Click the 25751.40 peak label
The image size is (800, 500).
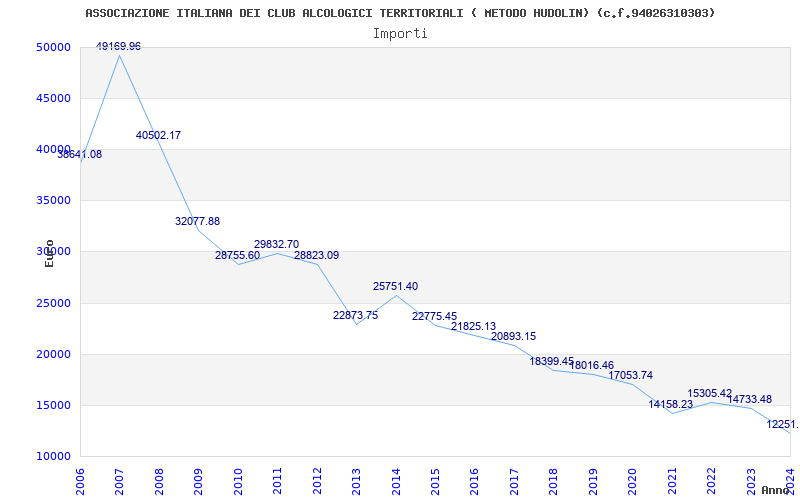click(x=395, y=287)
